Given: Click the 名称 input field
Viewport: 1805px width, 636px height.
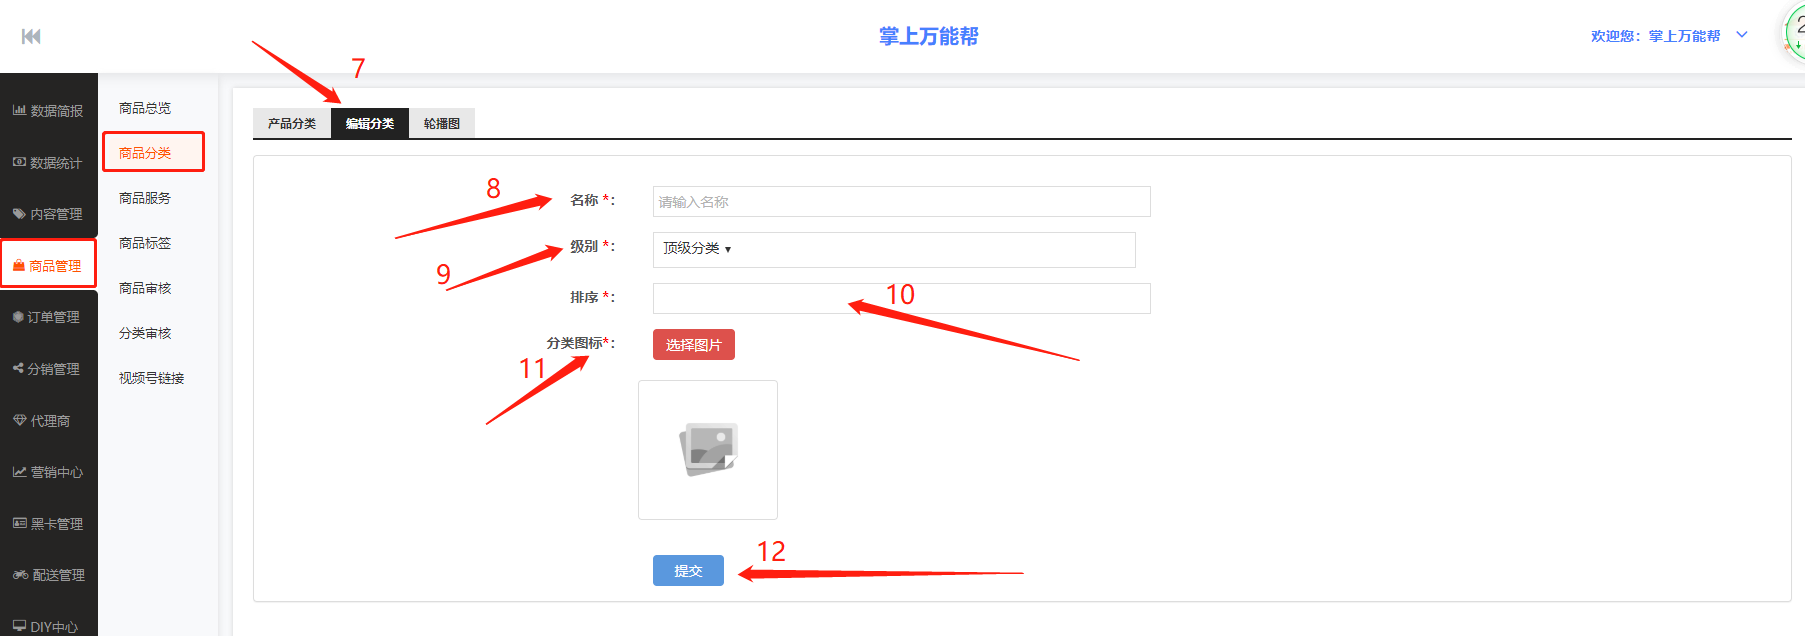Looking at the screenshot, I should pos(901,202).
